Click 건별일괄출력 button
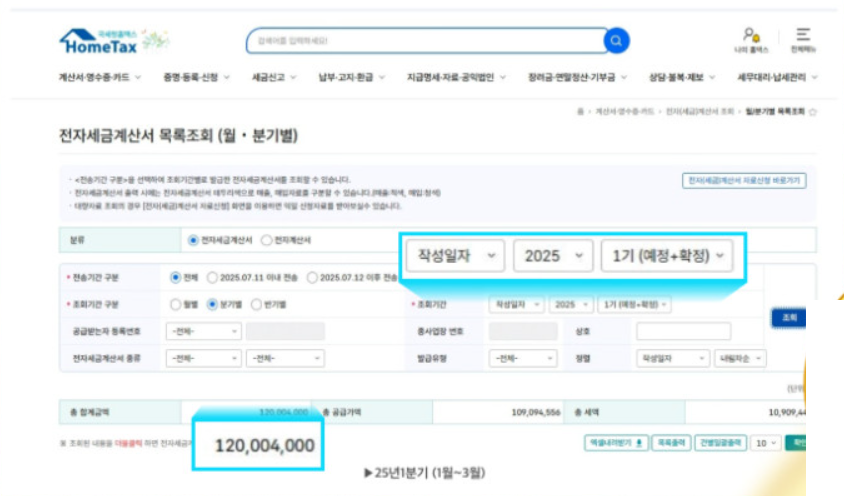 coord(720,443)
